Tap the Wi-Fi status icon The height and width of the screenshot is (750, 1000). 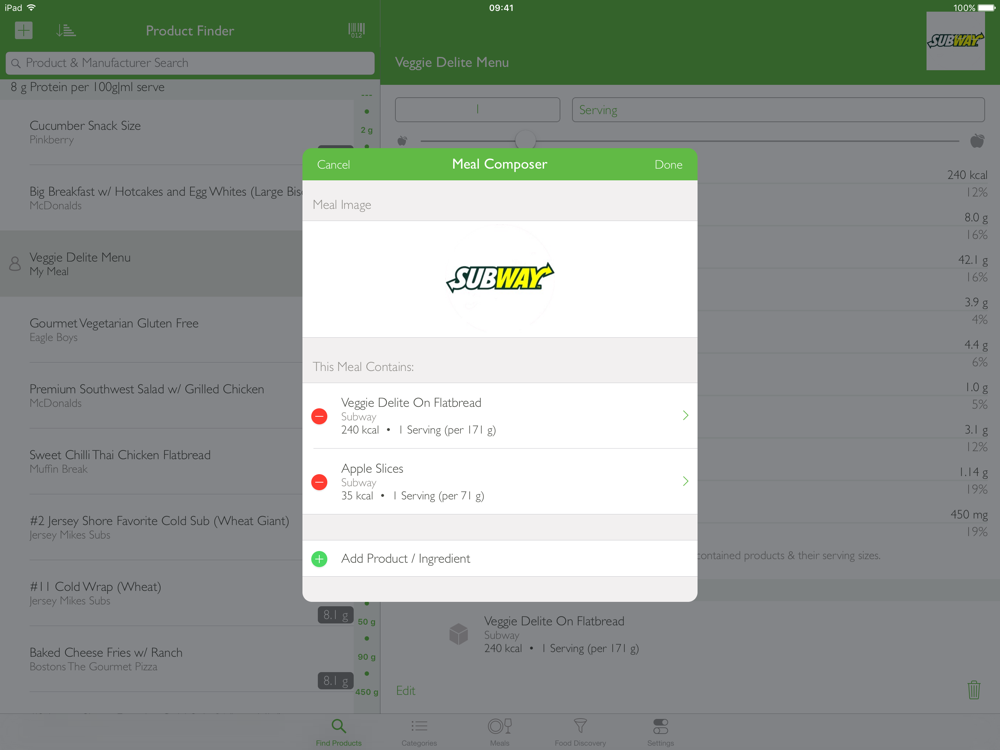[31, 8]
